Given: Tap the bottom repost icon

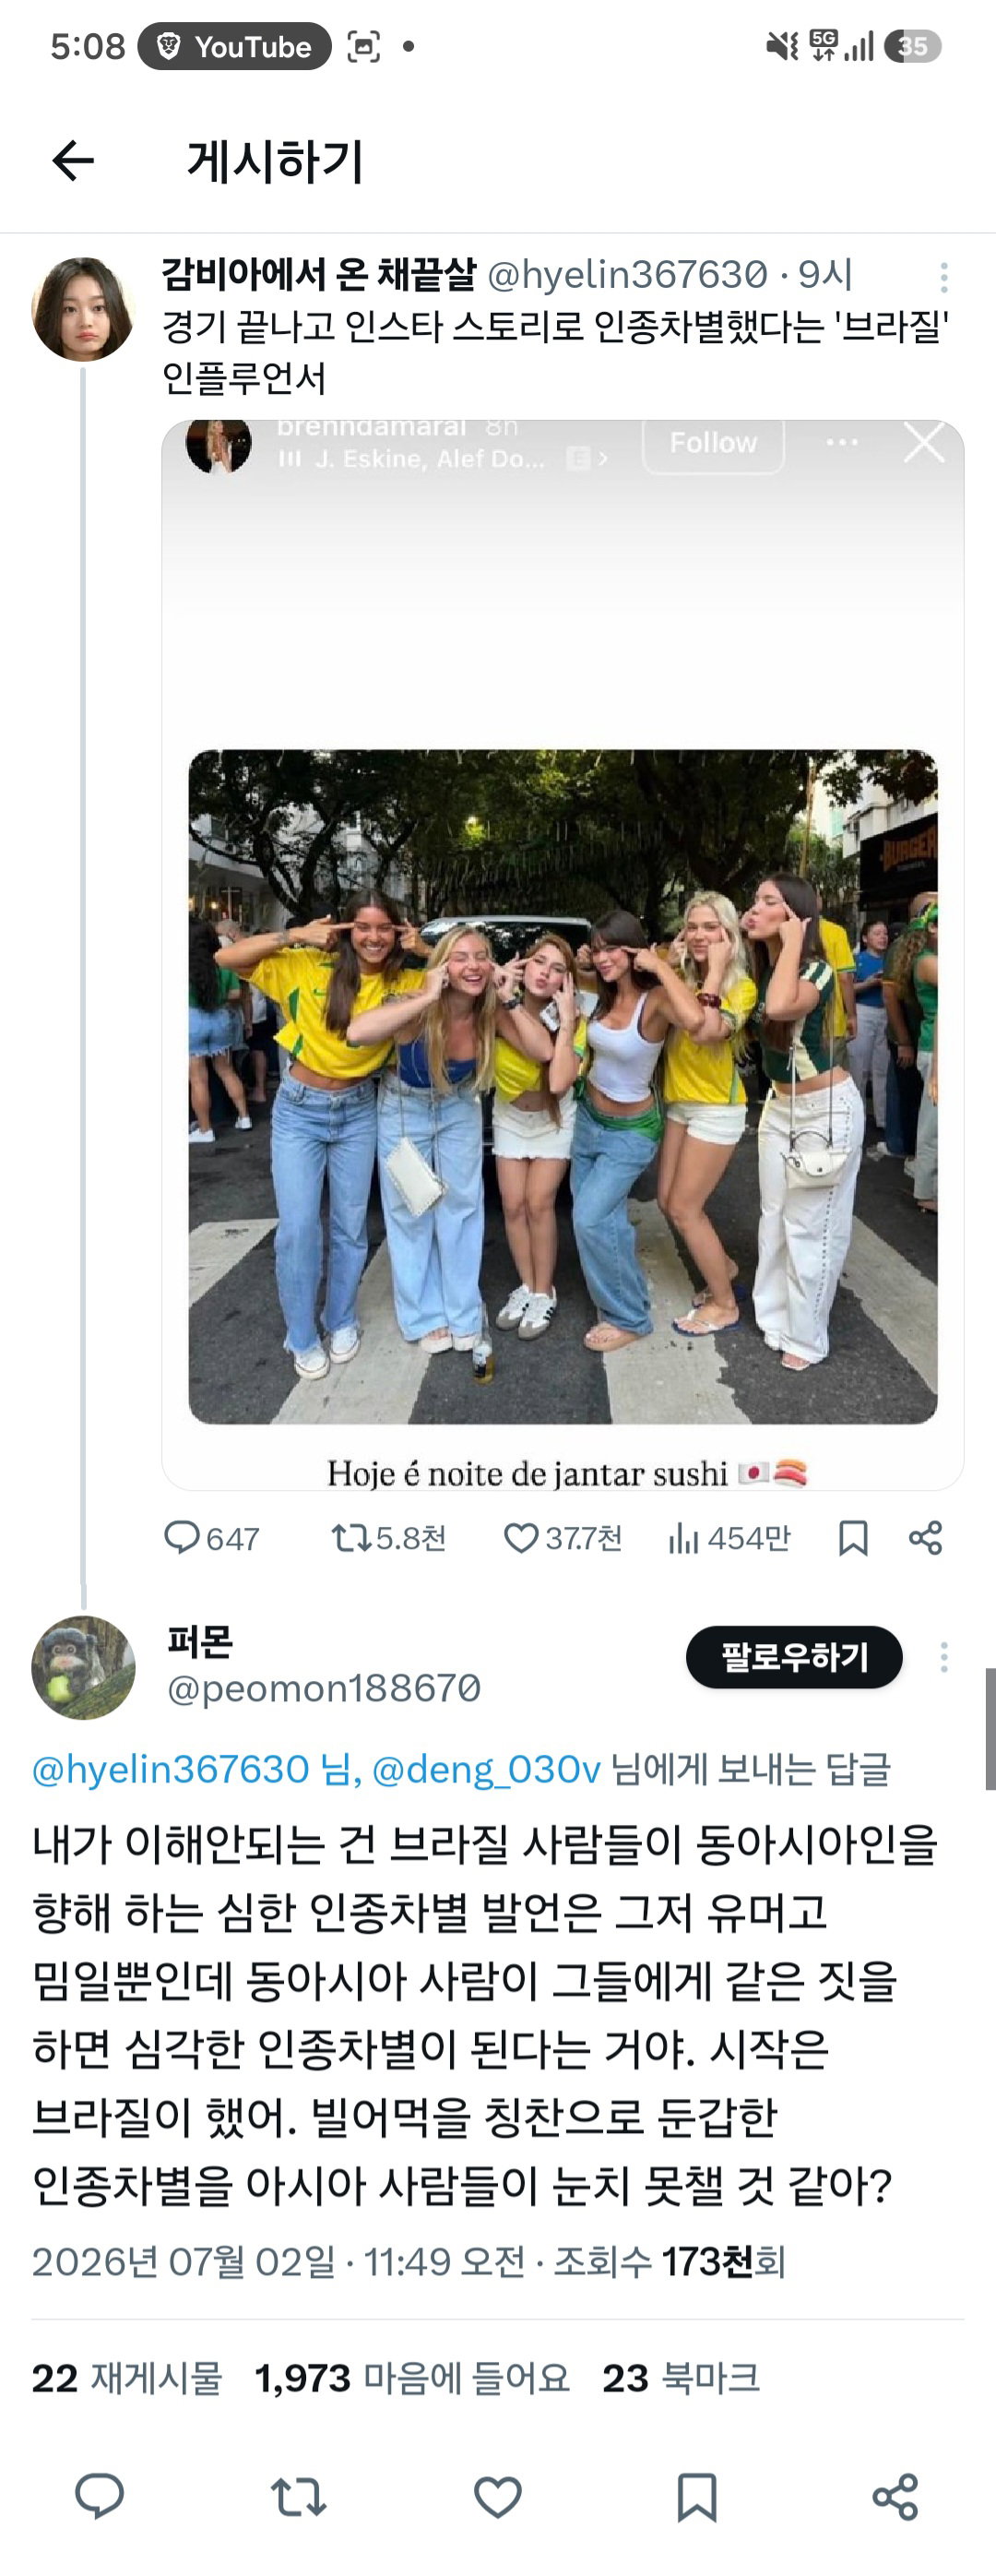Looking at the screenshot, I should 298,2496.
